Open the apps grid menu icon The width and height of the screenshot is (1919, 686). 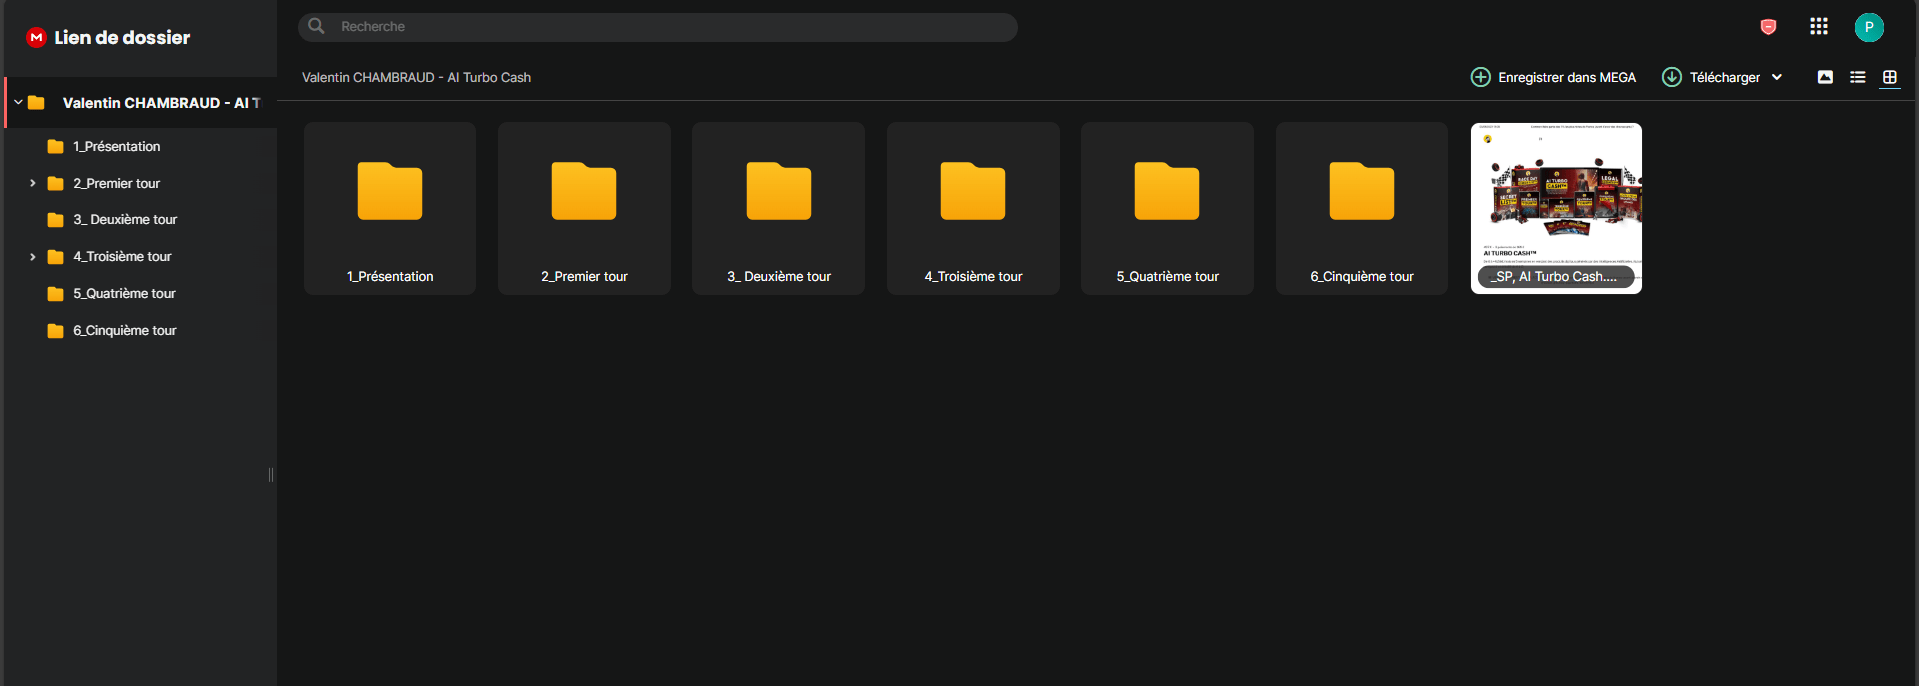pos(1819,27)
